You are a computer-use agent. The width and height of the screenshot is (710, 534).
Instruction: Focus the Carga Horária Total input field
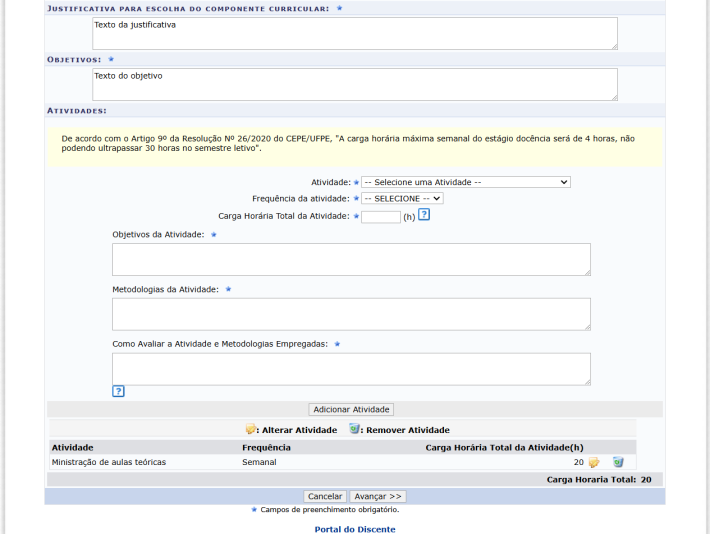coord(380,216)
